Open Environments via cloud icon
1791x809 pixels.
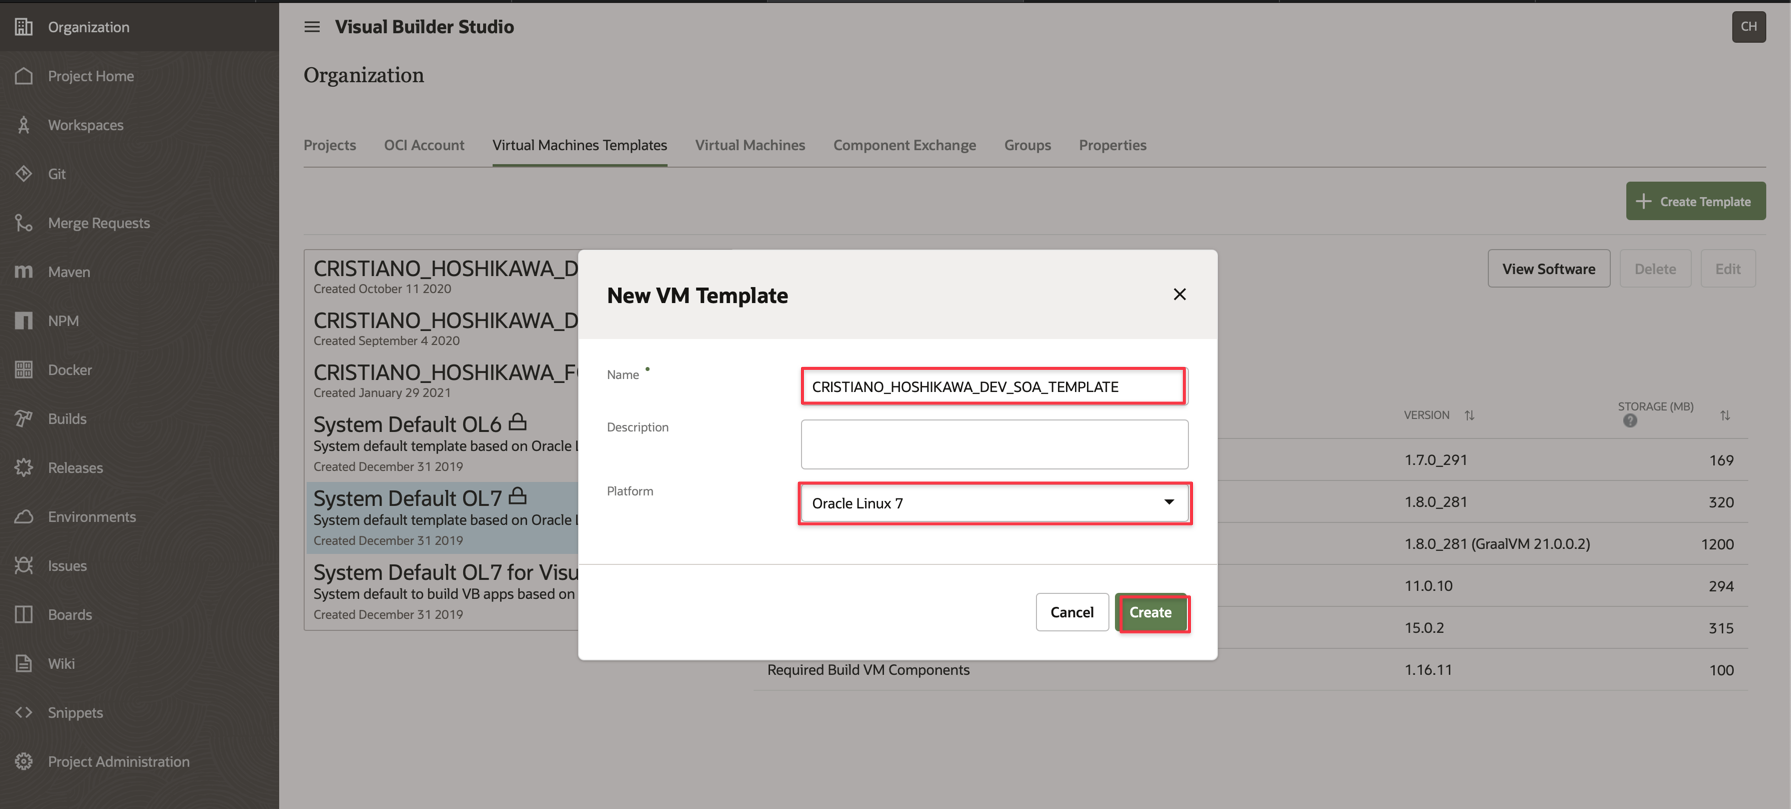point(24,517)
